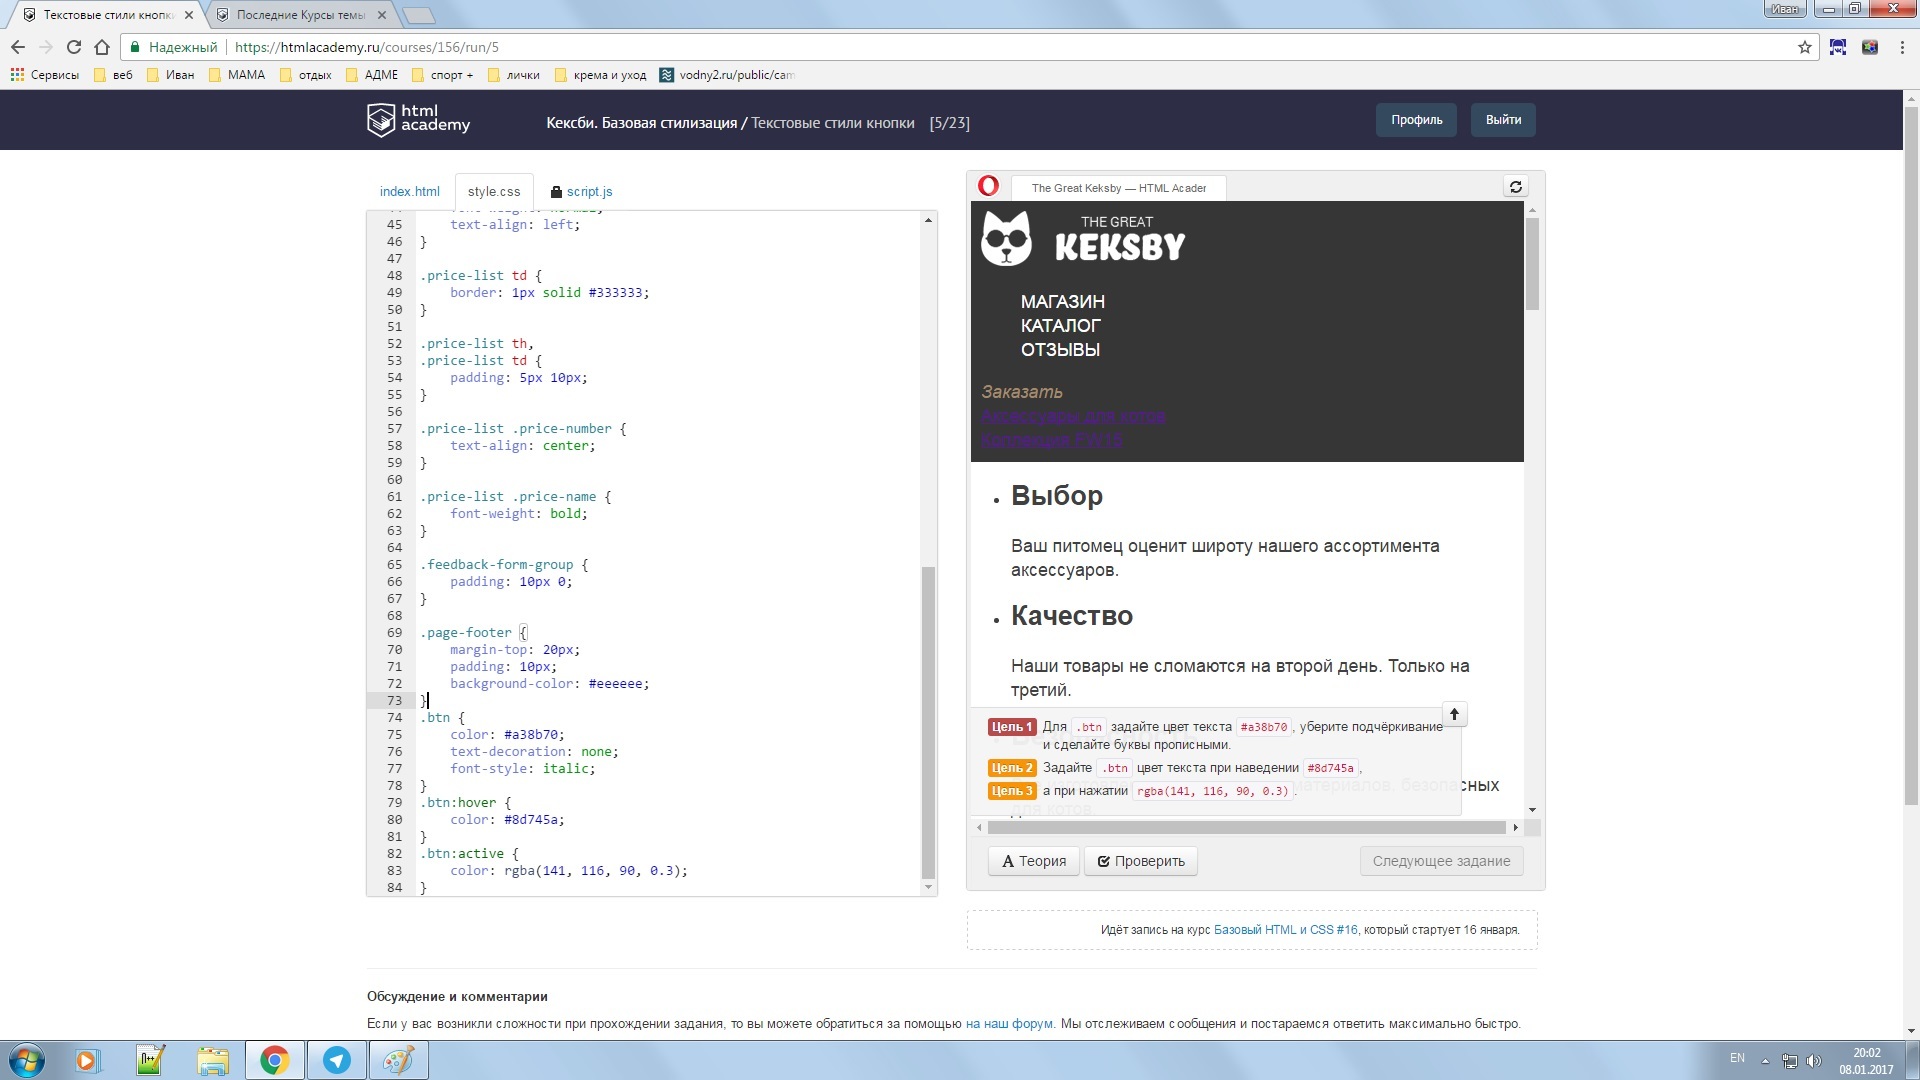Click the Цель 3 goal badge

1011,791
